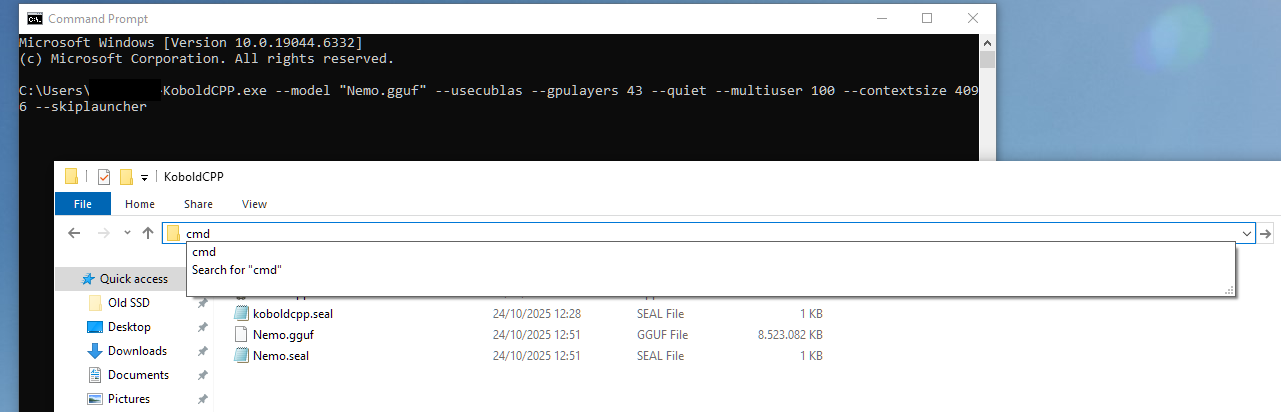
Task: Click the Forward navigation arrow
Action: point(103,233)
